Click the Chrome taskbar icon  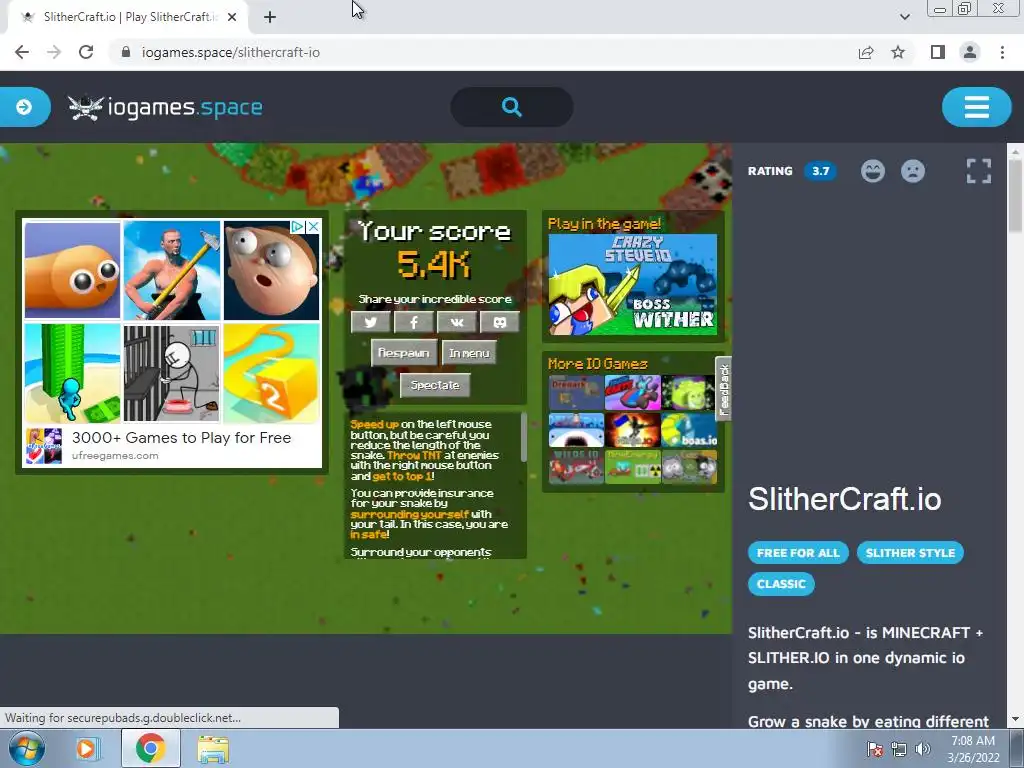tap(150, 748)
